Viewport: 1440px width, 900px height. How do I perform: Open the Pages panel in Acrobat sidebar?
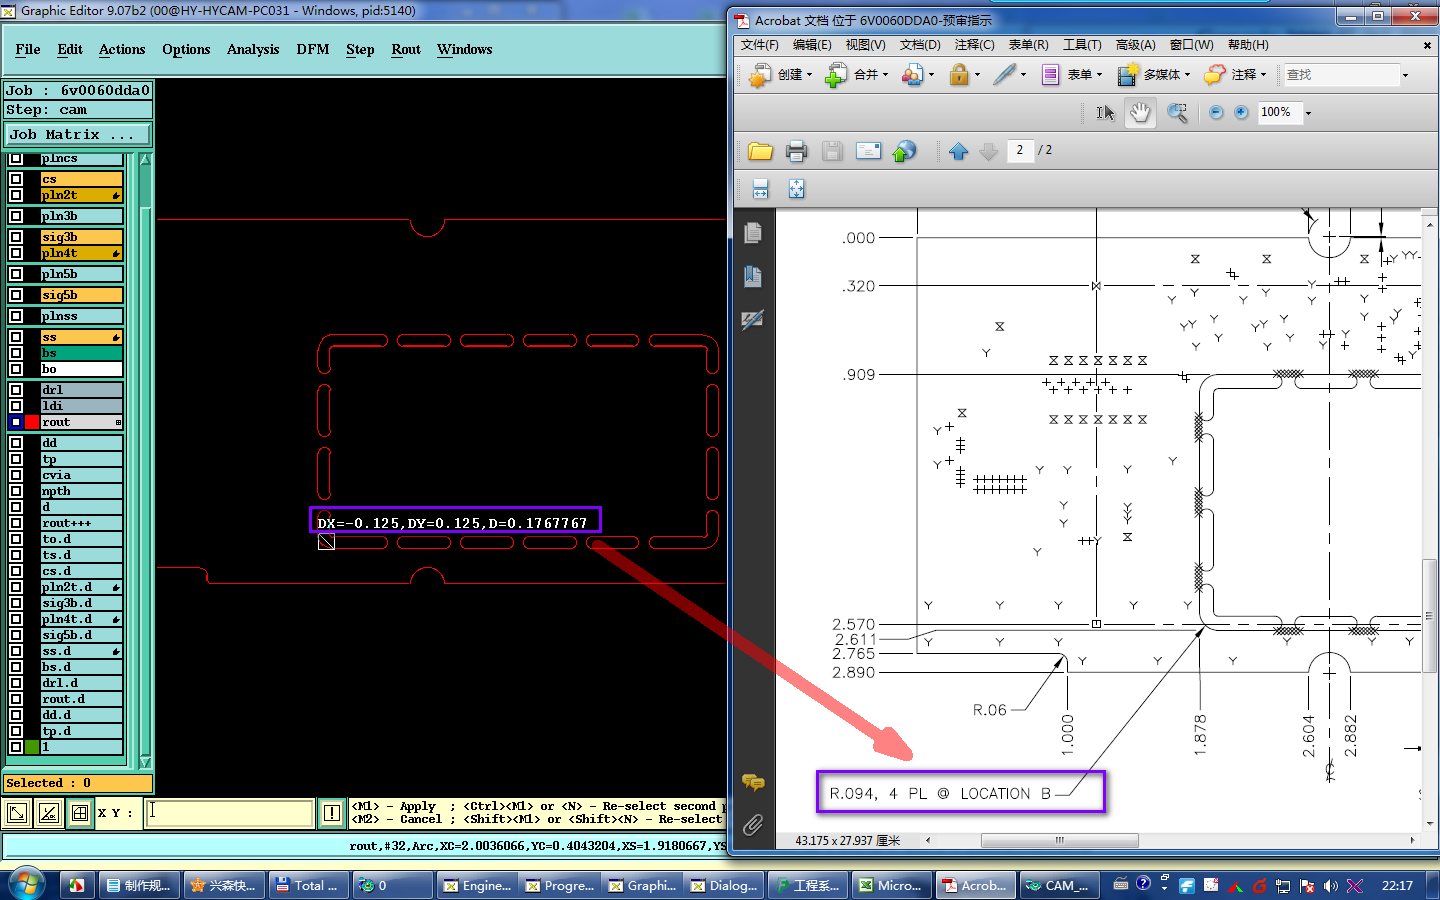point(753,233)
